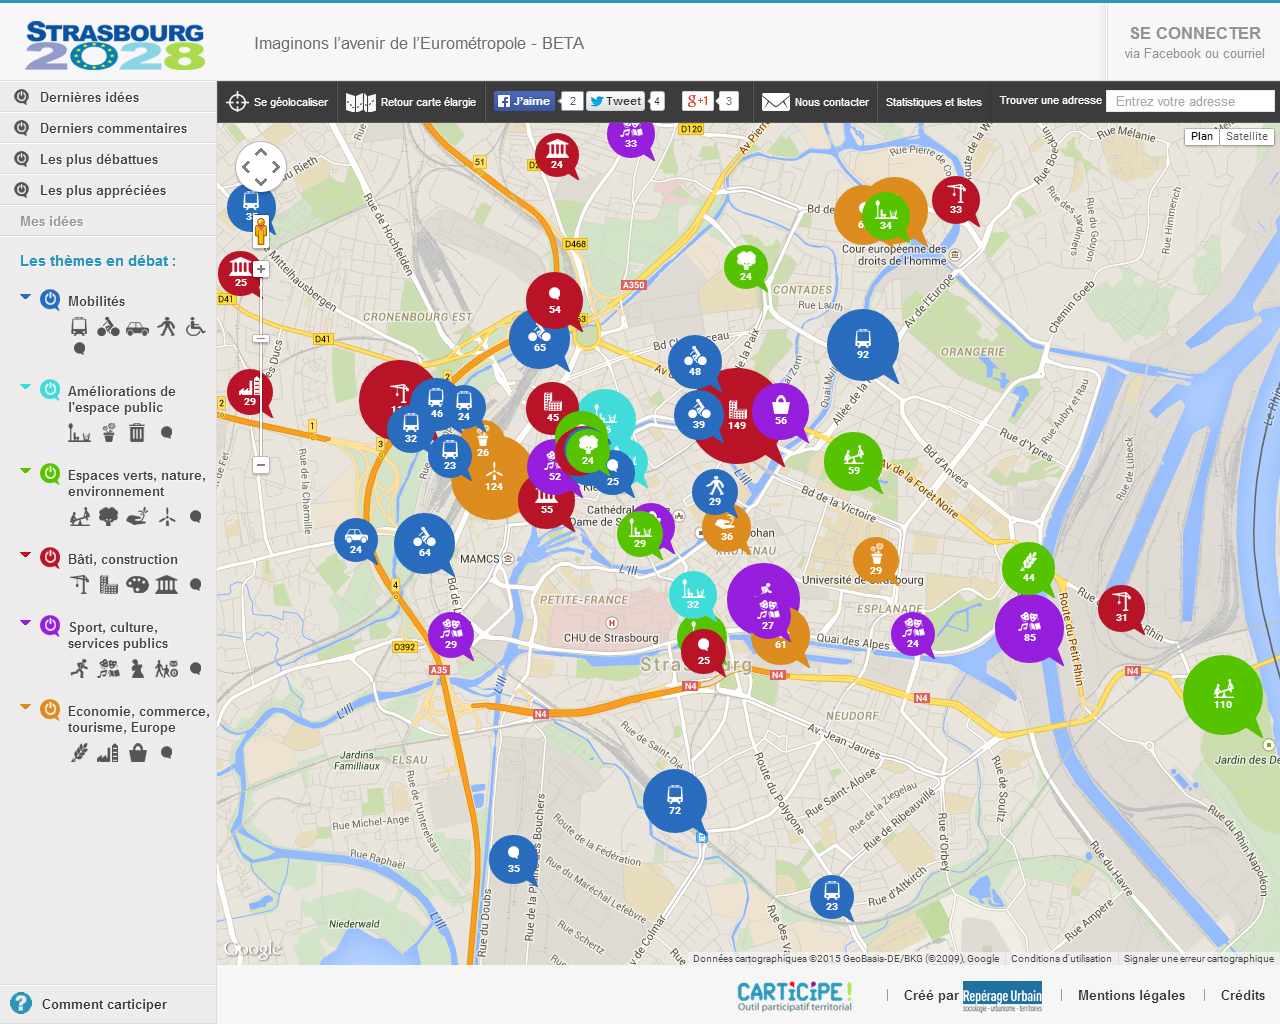Viewport: 1280px width, 1024px height.
Task: Open Dernières idées in sidebar
Action: click(x=89, y=97)
